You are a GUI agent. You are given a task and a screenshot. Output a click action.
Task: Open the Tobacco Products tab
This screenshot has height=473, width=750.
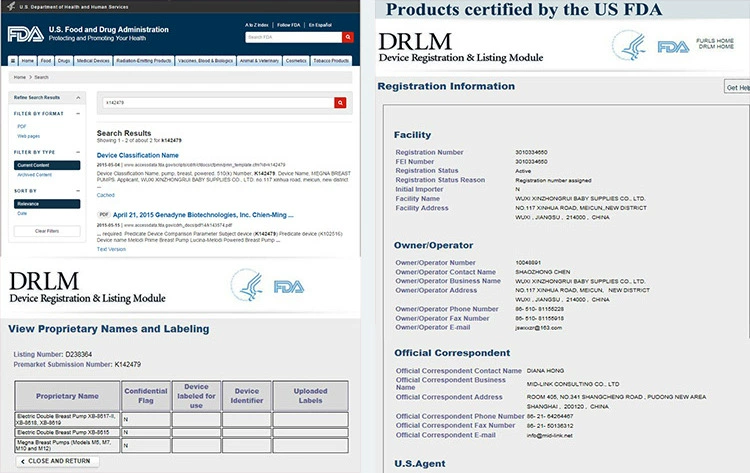pos(331,61)
